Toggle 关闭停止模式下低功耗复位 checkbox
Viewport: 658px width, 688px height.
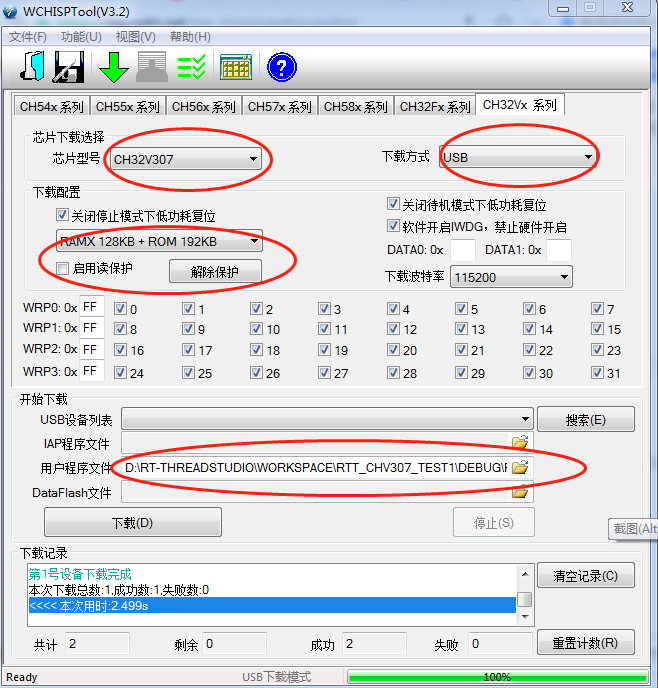click(x=62, y=215)
